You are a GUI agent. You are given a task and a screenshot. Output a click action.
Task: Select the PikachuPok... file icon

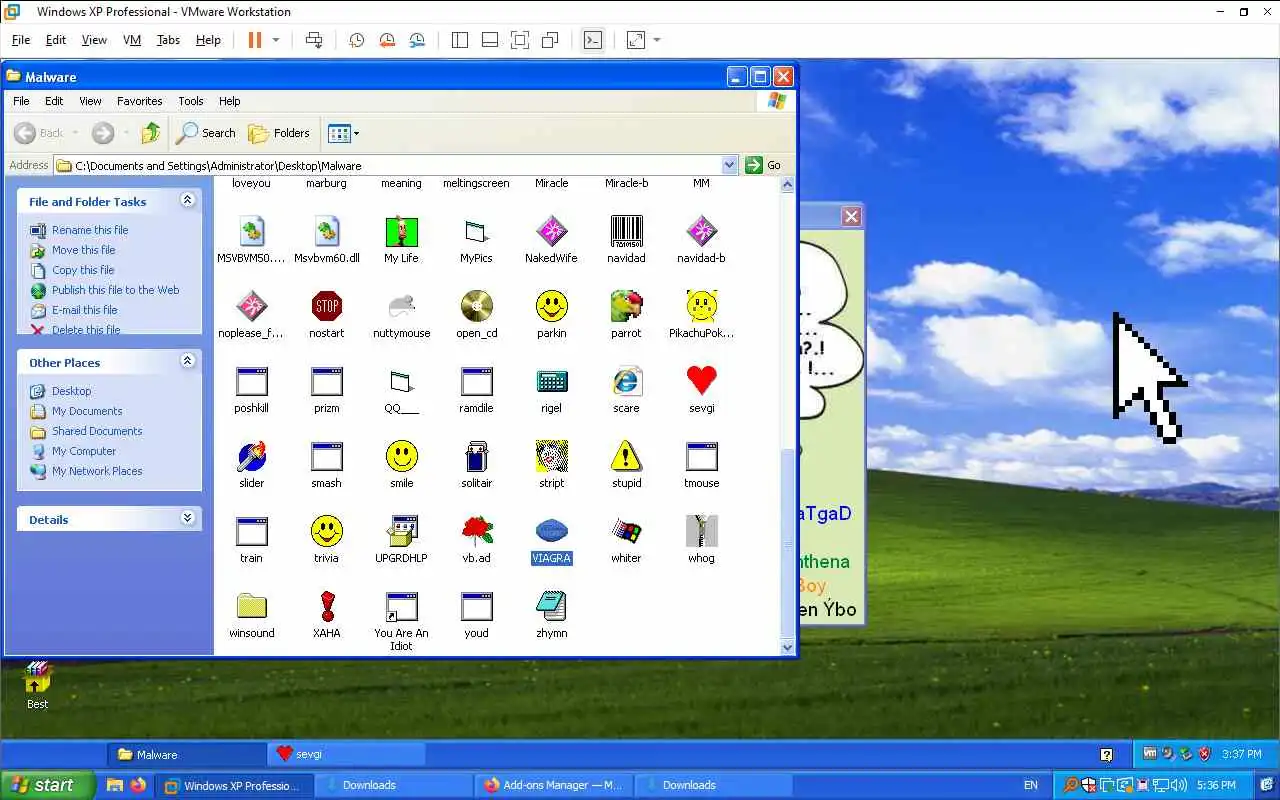coord(701,306)
